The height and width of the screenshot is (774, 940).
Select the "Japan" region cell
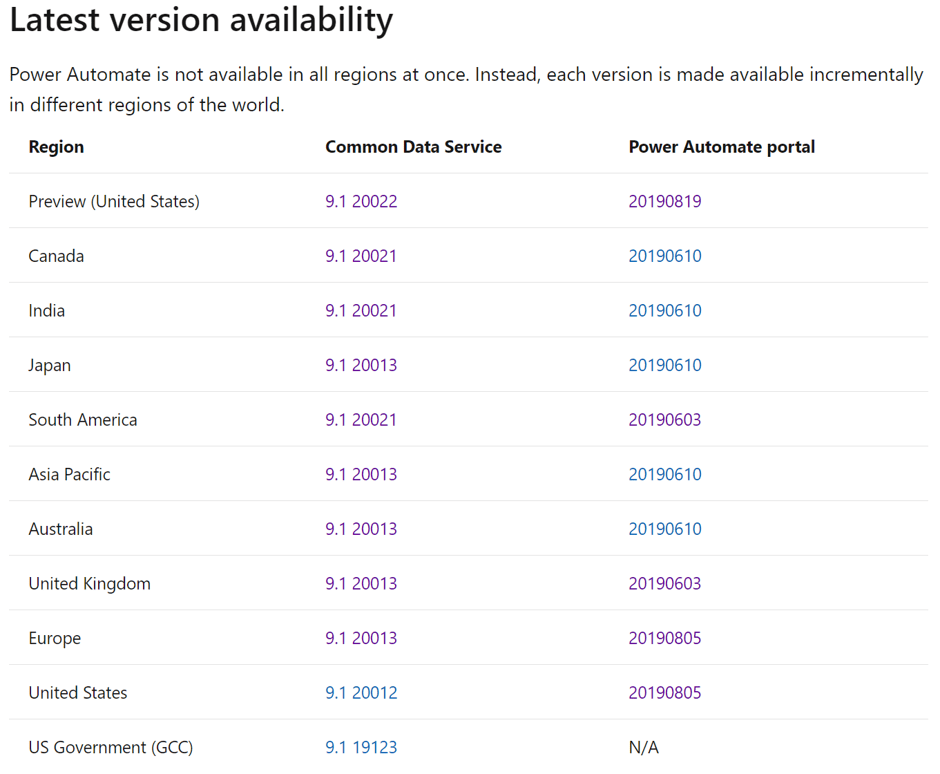point(50,365)
